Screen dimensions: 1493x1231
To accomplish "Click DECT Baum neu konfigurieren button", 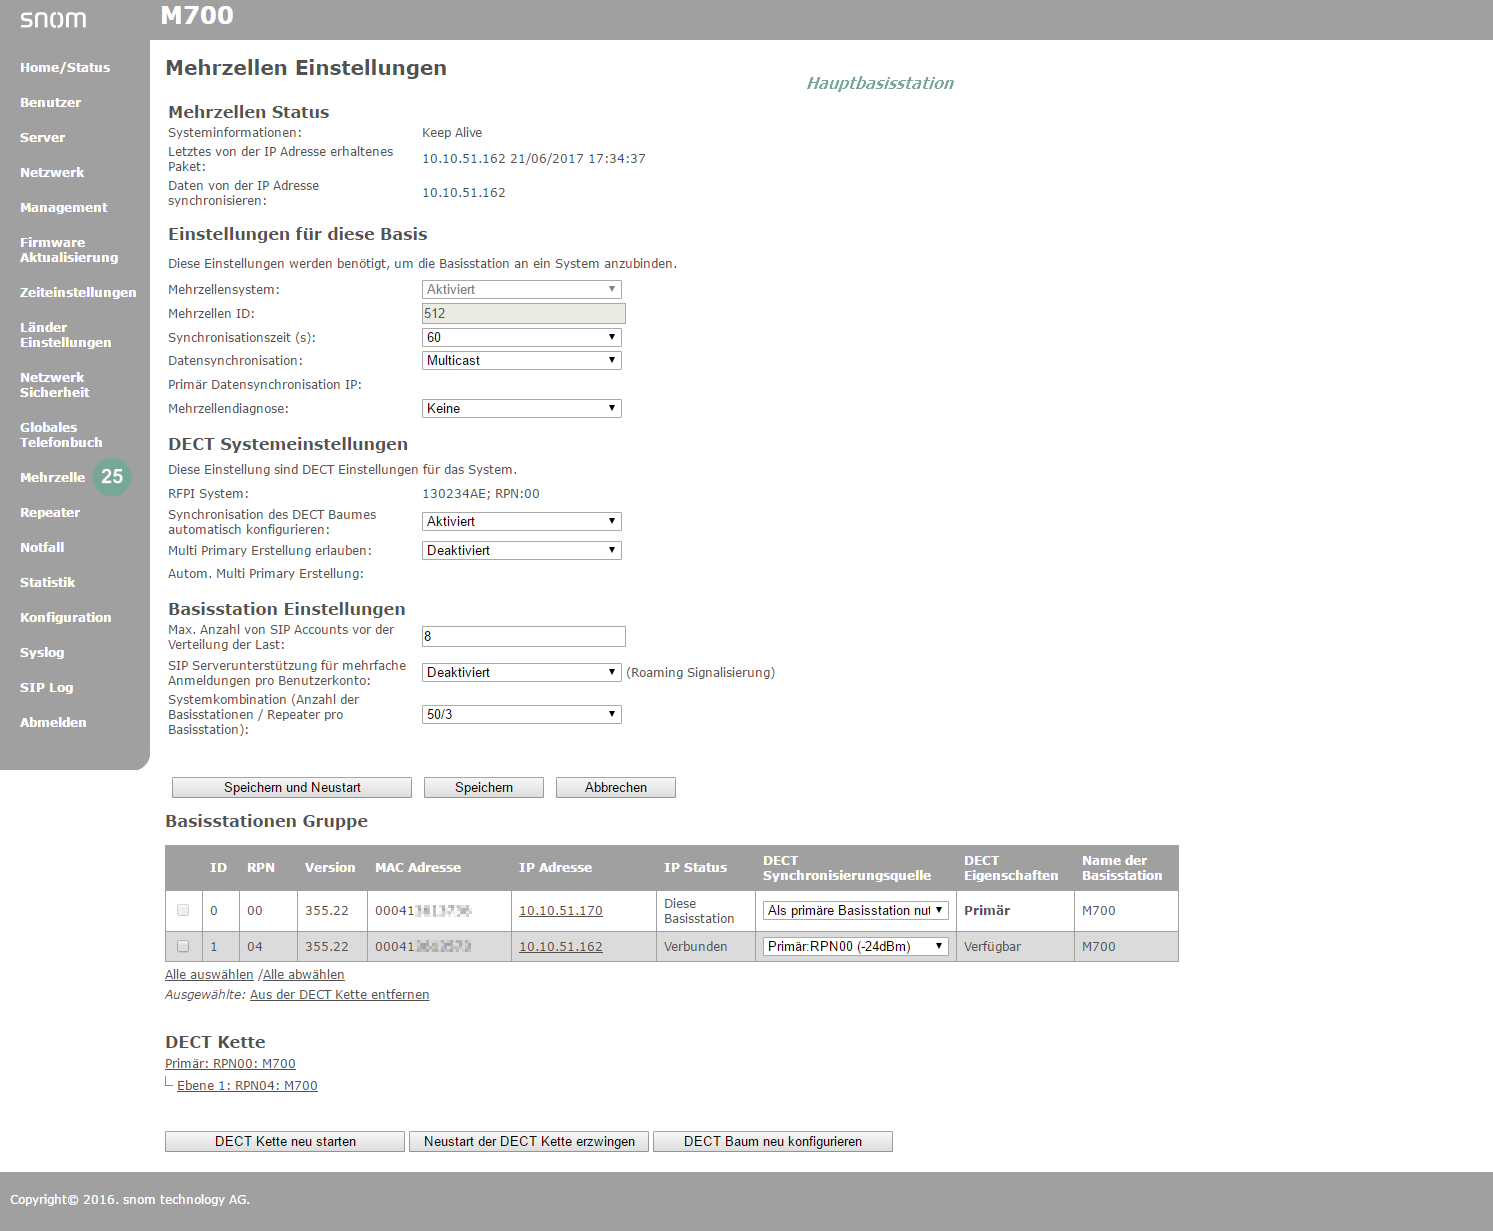I will (772, 1142).
